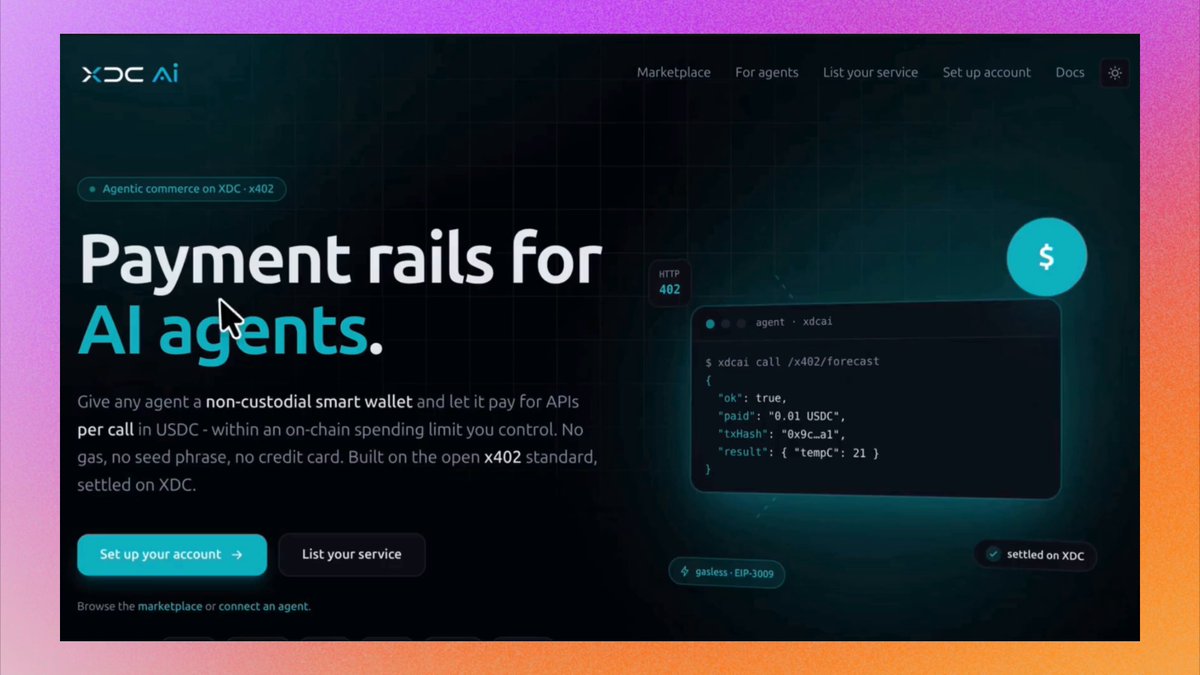
Task: Click the checkmark icon in settled on XDC chip
Action: (993, 554)
